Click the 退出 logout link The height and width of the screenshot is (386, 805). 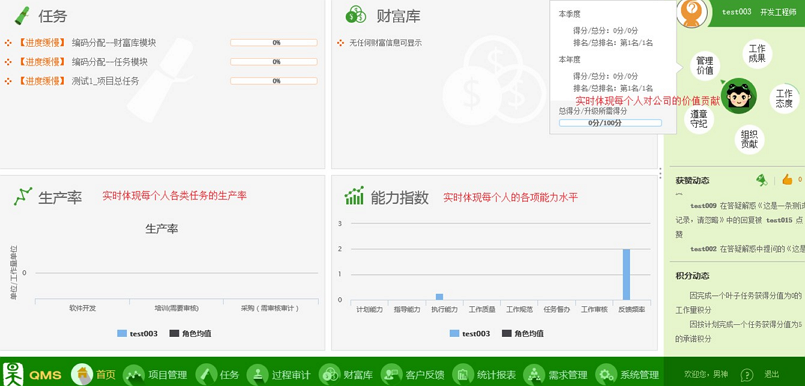point(772,374)
